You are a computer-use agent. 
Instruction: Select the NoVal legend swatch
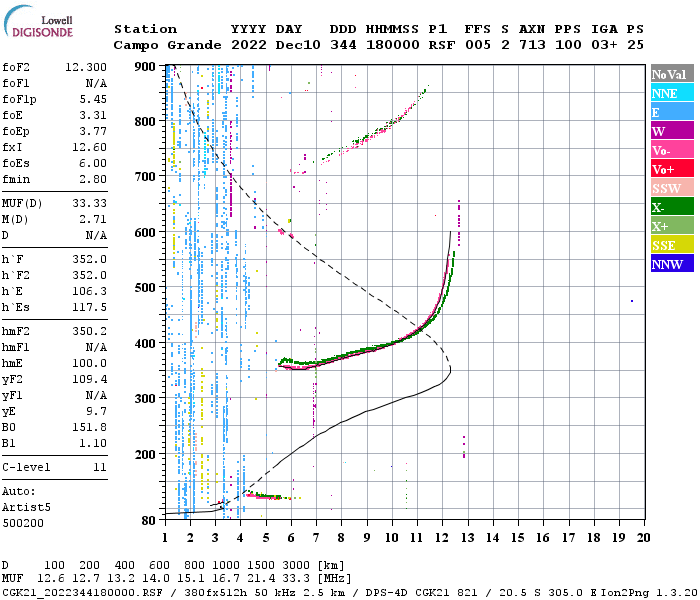[x=672, y=74]
